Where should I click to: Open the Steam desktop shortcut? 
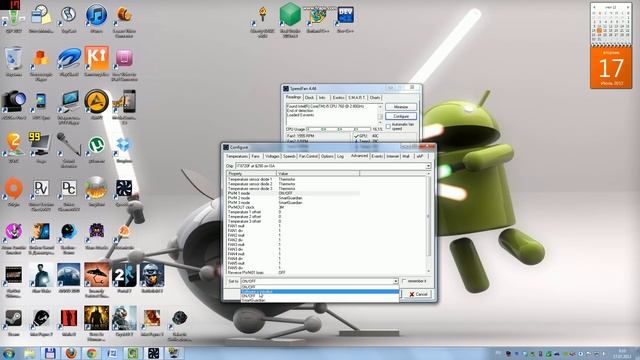pyautogui.click(x=13, y=321)
